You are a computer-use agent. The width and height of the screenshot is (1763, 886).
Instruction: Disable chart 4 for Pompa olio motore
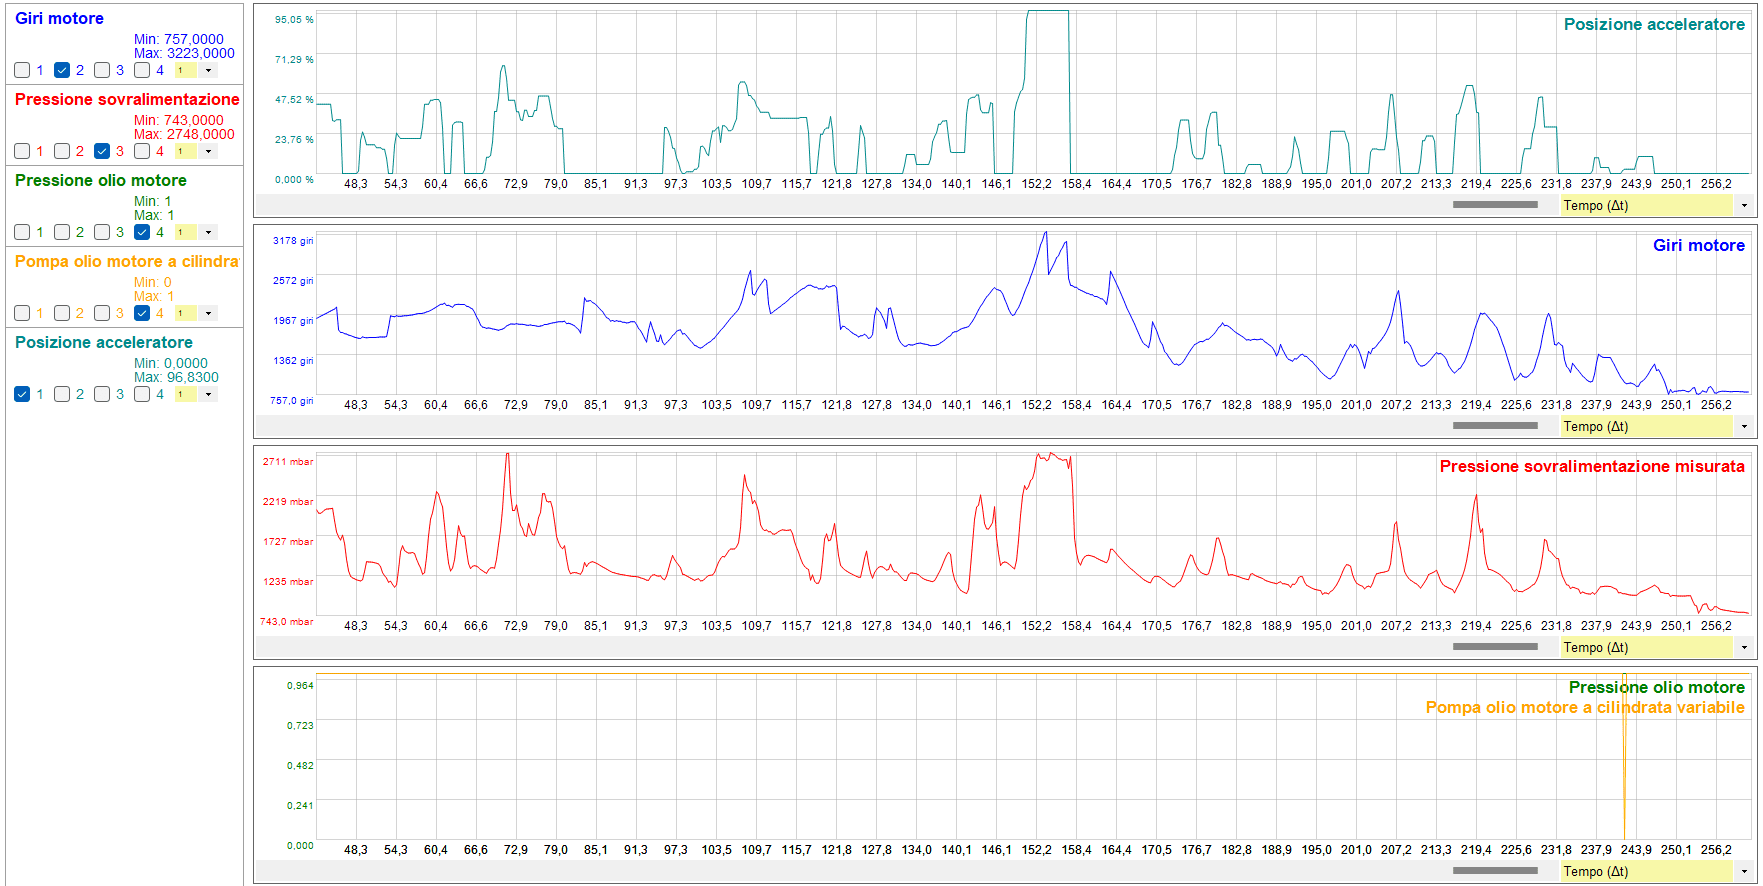[142, 313]
